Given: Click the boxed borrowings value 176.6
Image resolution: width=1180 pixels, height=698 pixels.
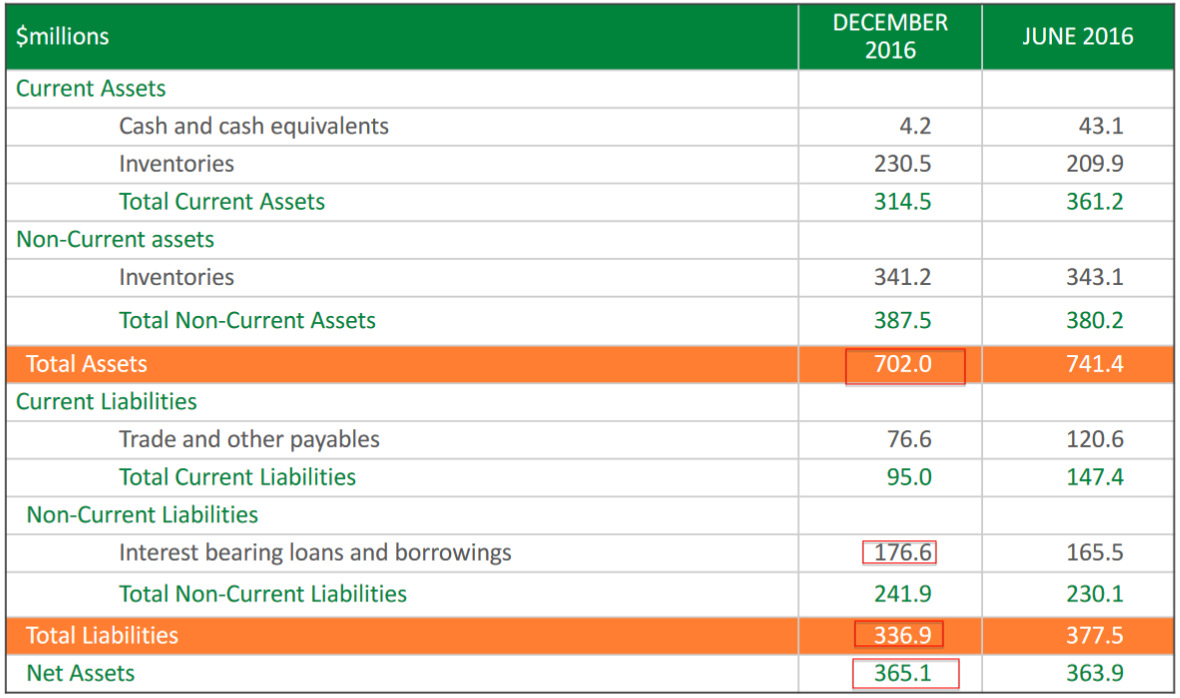Looking at the screenshot, I should point(900,553).
